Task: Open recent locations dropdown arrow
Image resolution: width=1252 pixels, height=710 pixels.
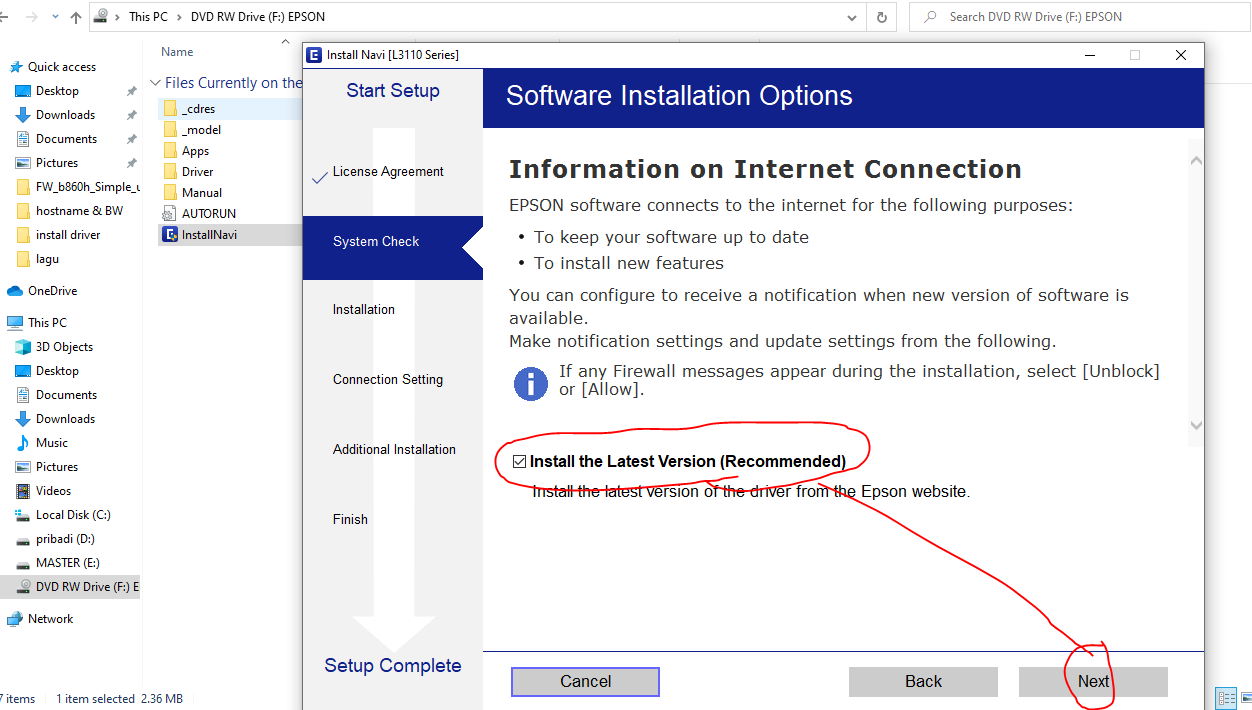Action: tap(56, 18)
